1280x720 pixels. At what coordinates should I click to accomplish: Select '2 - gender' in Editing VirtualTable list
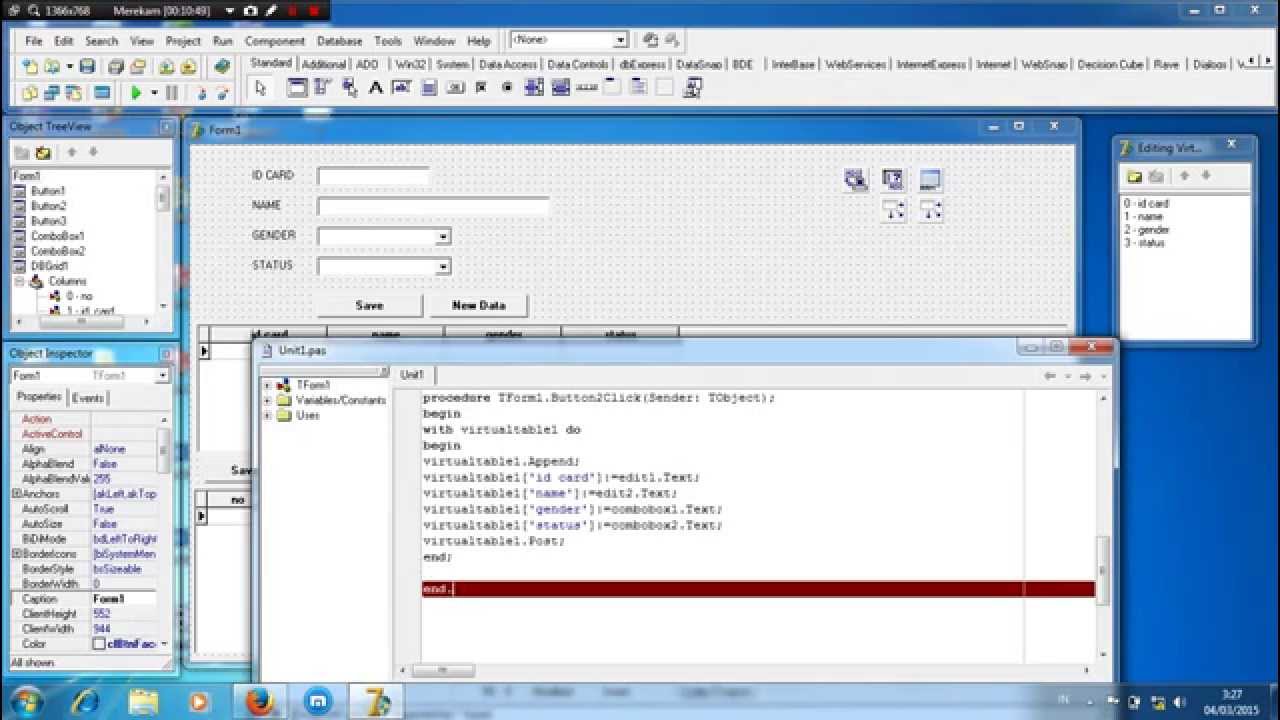point(1146,230)
